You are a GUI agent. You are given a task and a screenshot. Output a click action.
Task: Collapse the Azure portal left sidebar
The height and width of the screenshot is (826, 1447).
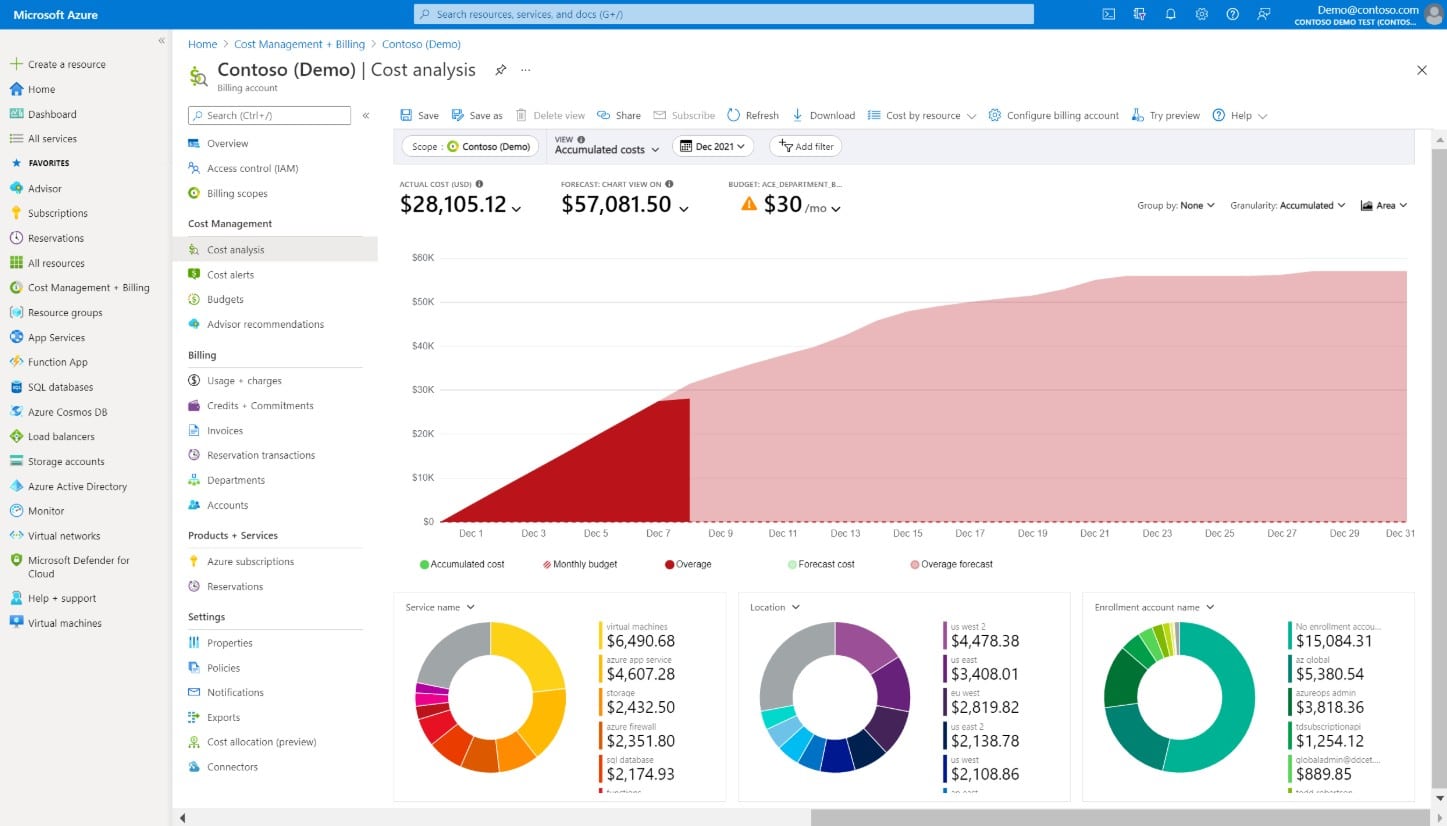coord(162,41)
